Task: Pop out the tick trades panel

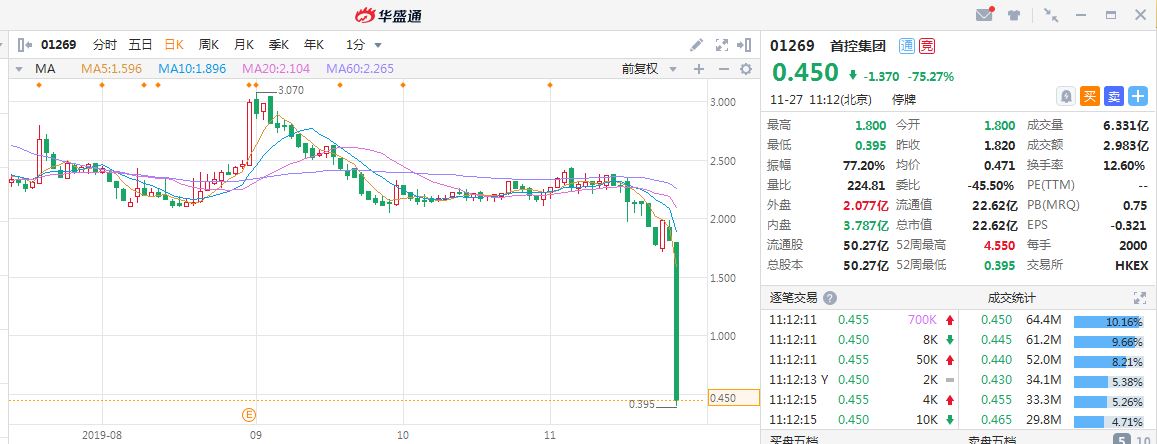Action: [1140, 298]
